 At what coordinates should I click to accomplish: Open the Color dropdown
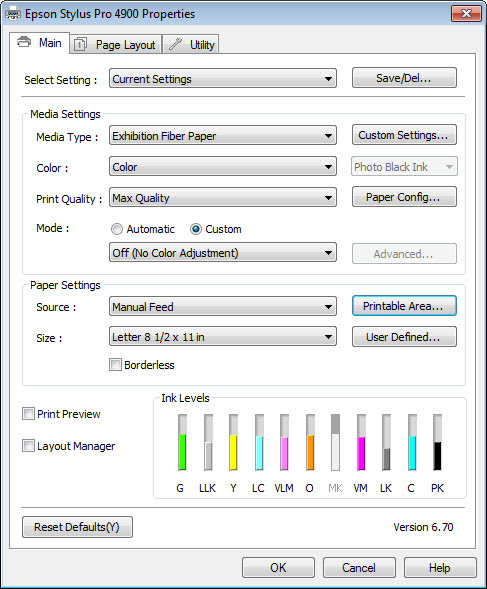coord(223,166)
